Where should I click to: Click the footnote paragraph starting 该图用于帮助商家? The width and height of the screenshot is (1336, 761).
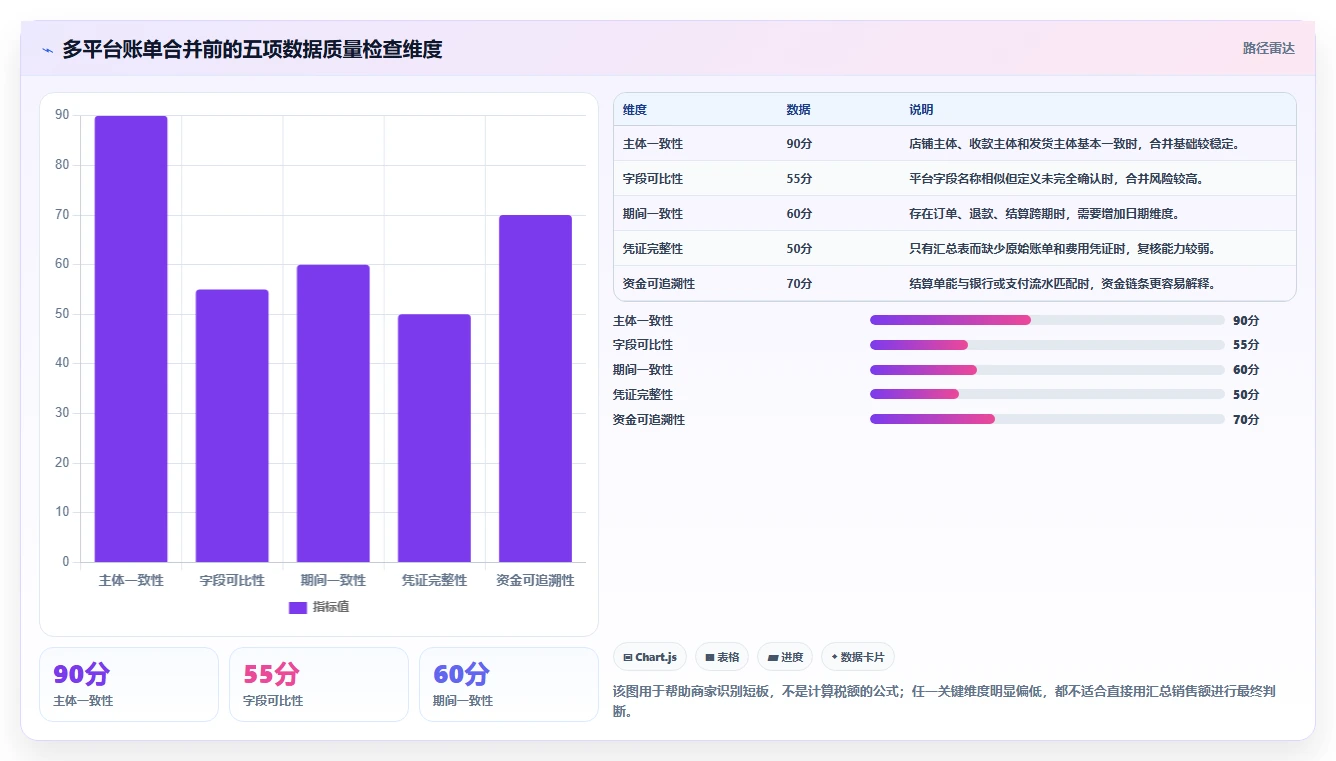[943, 702]
